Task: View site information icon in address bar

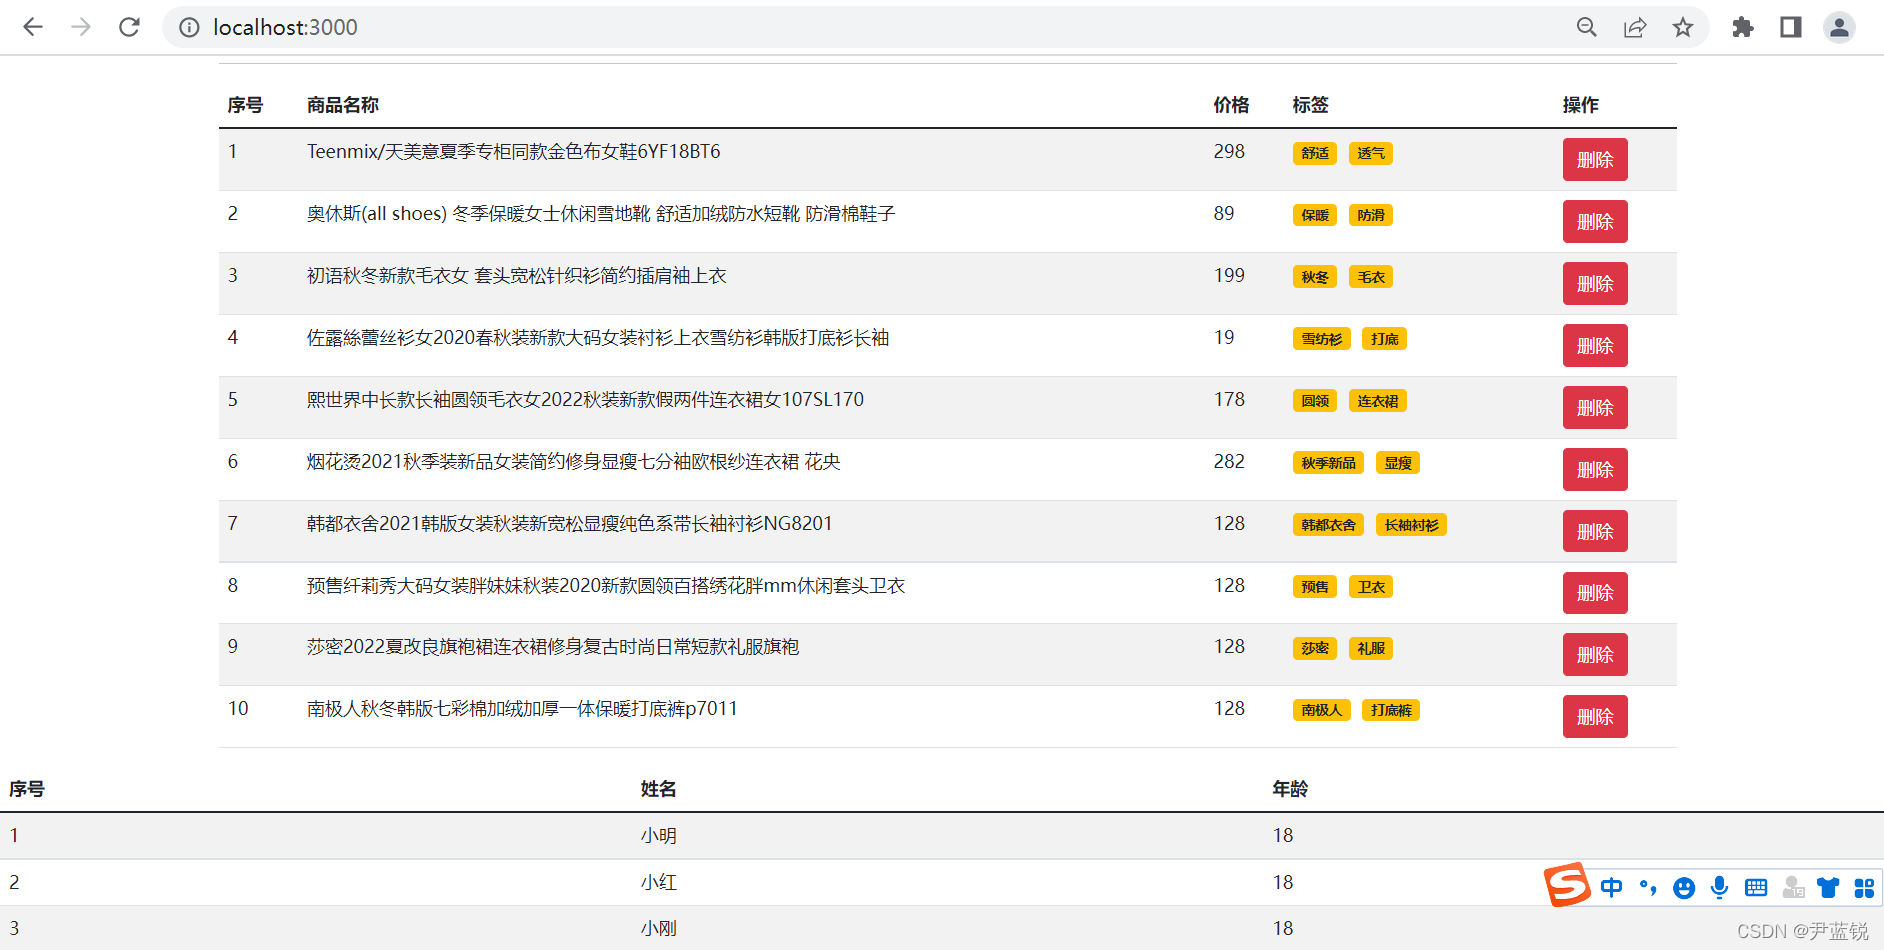Action: point(189,27)
